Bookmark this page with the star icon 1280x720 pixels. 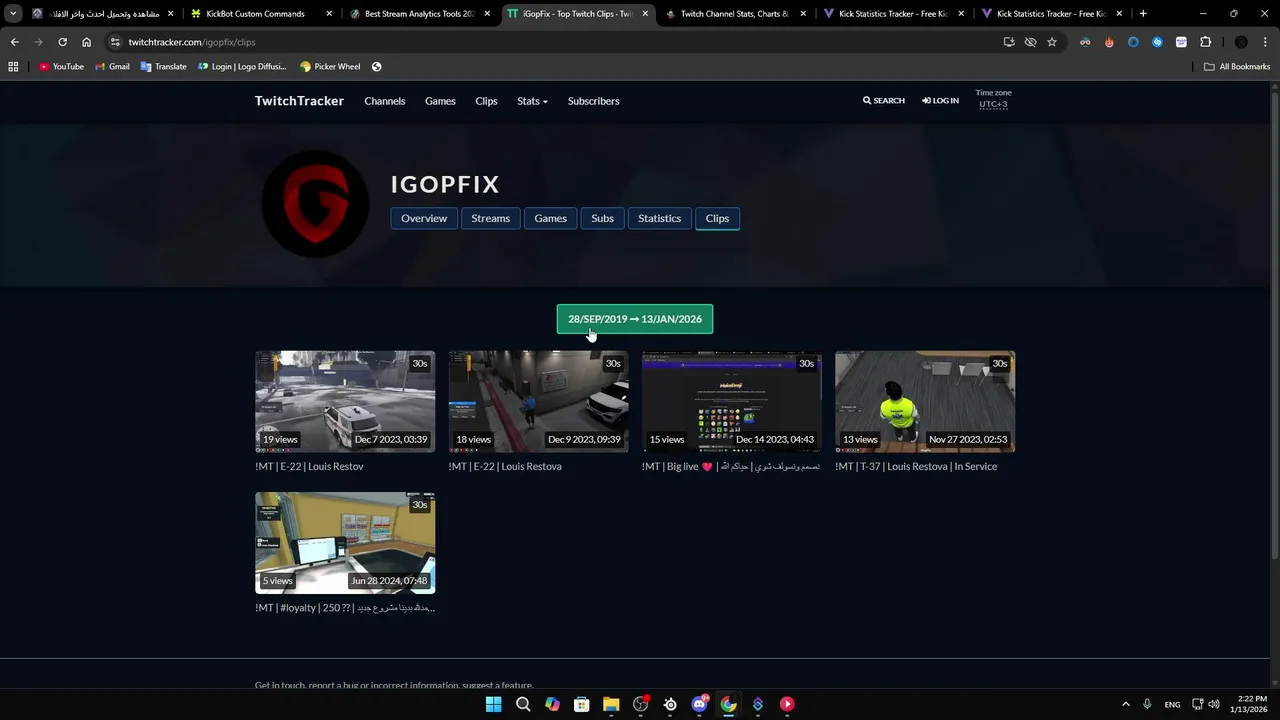click(x=1052, y=42)
